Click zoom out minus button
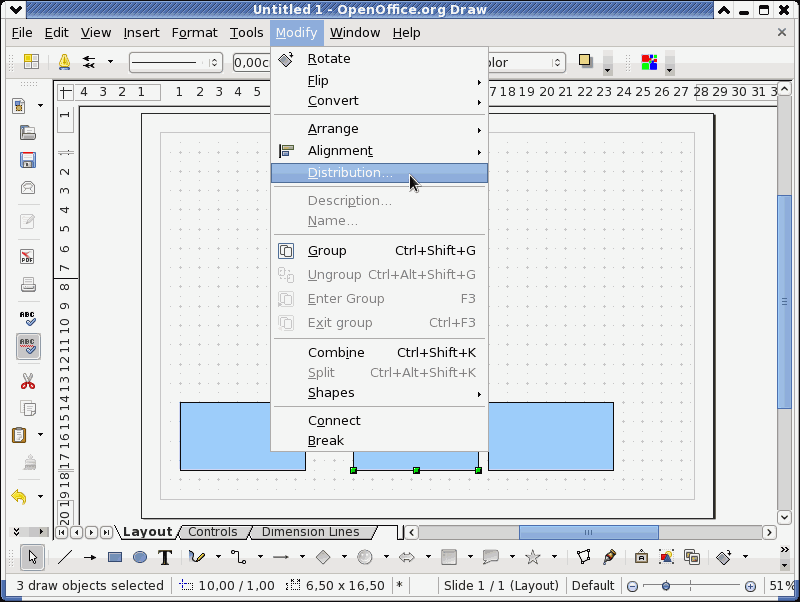800x602 pixels. pos(632,586)
